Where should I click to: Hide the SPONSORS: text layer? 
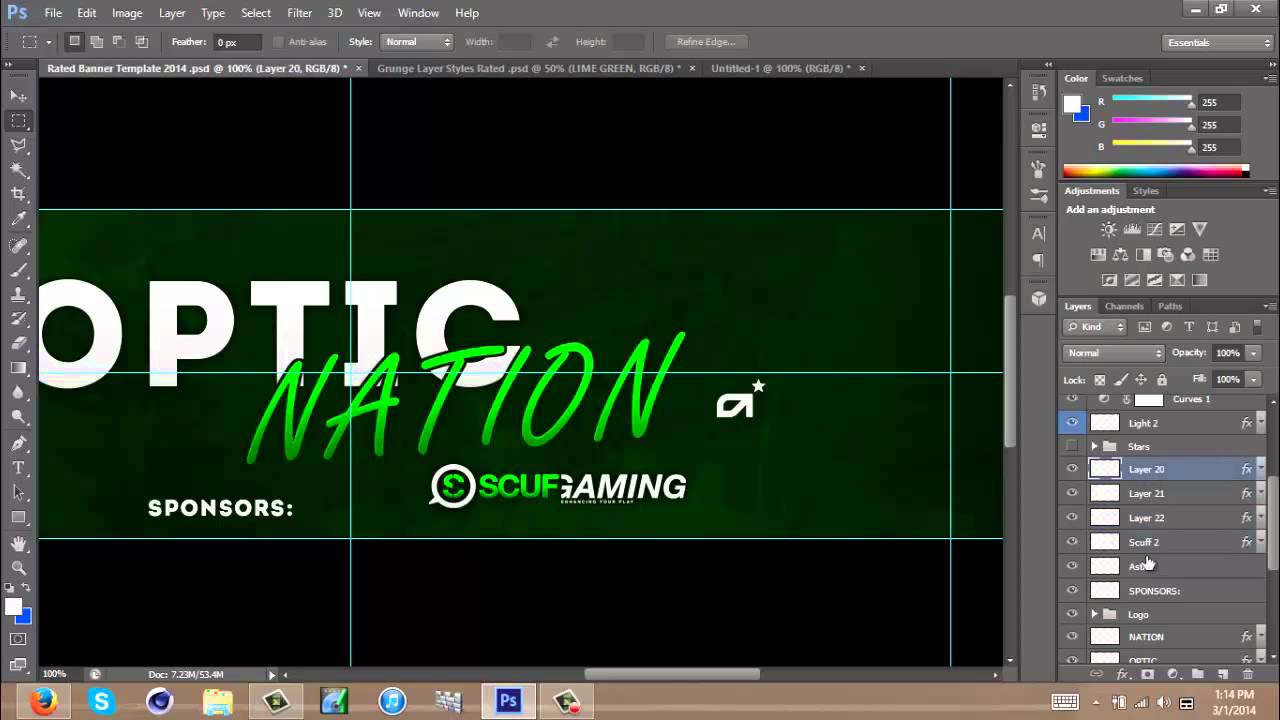pyautogui.click(x=1072, y=591)
